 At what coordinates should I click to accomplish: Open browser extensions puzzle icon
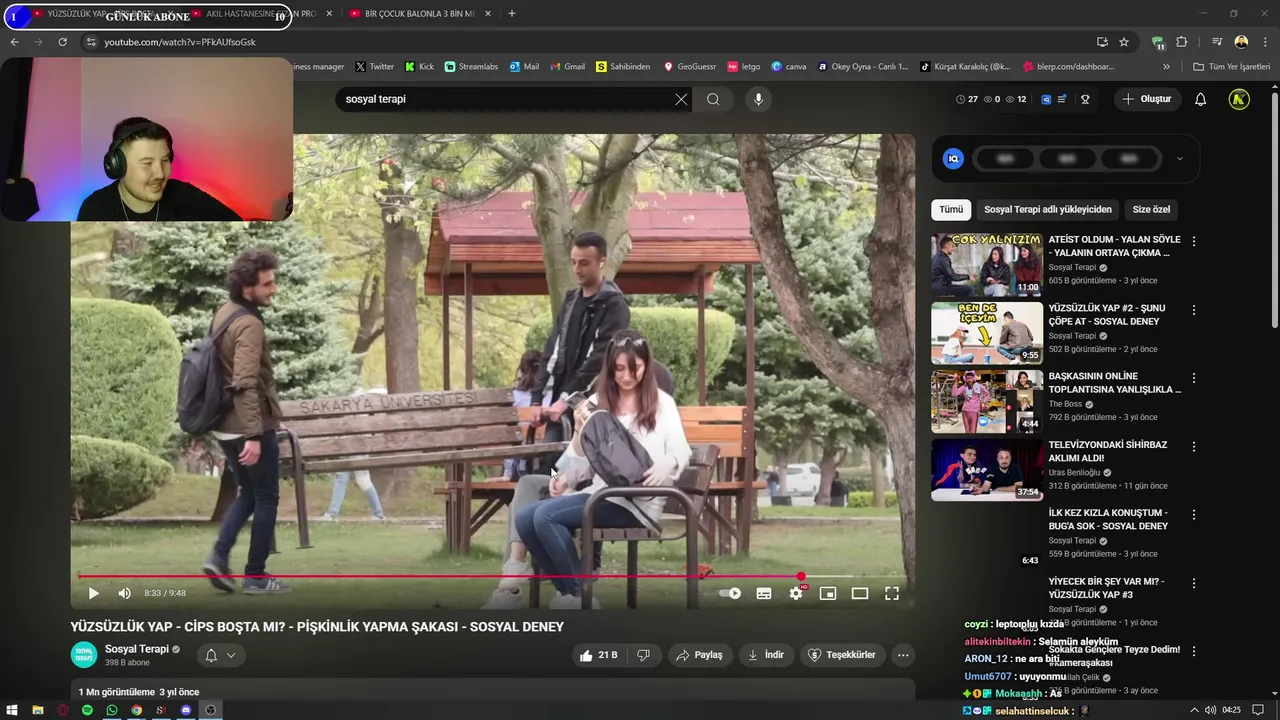point(1182,42)
